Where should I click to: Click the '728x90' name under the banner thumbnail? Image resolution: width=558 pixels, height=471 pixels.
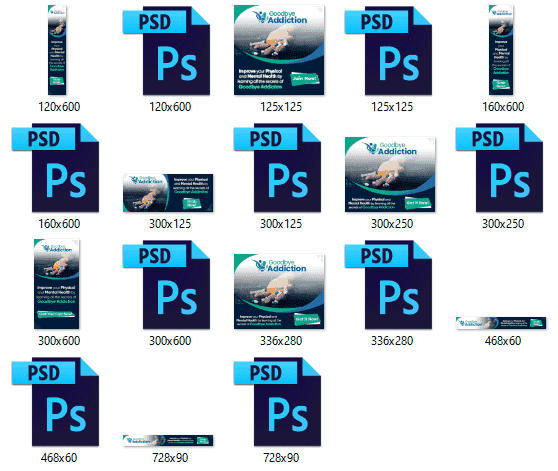click(170, 458)
